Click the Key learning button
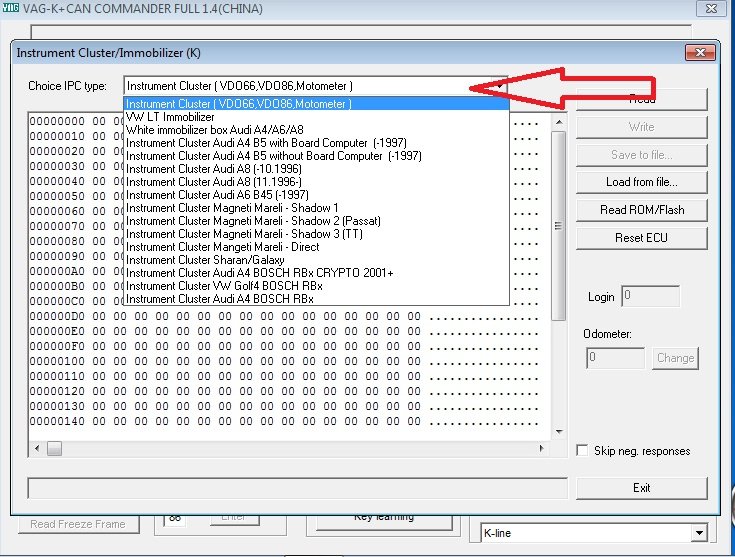 coord(385,517)
